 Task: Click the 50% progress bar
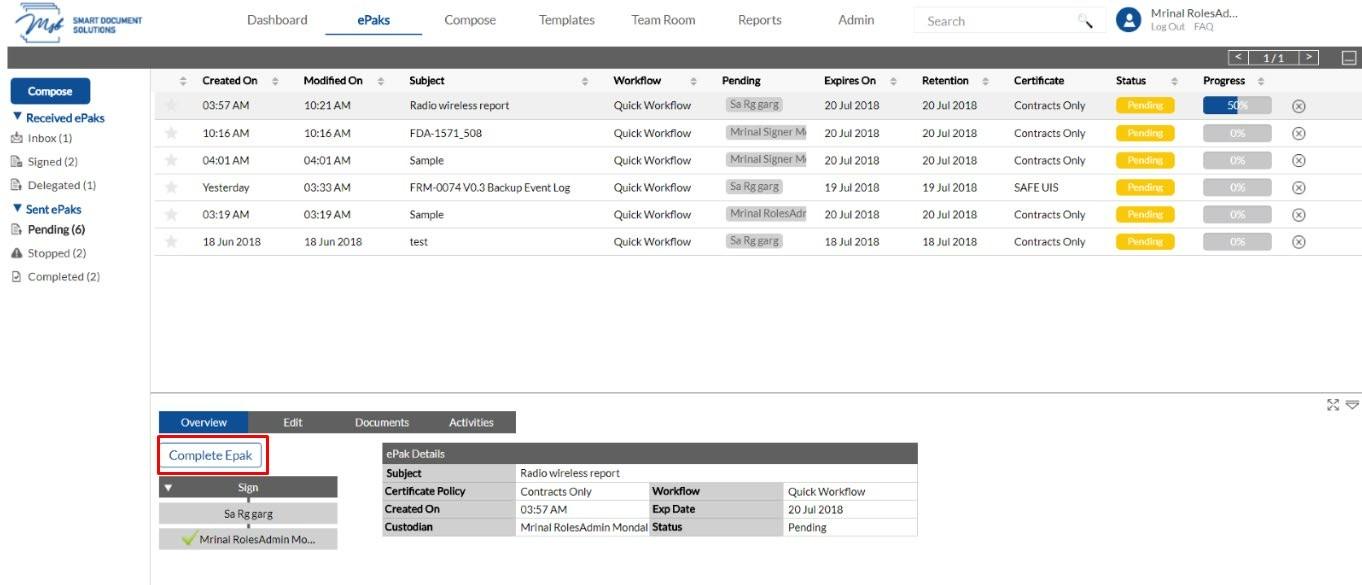1237,105
